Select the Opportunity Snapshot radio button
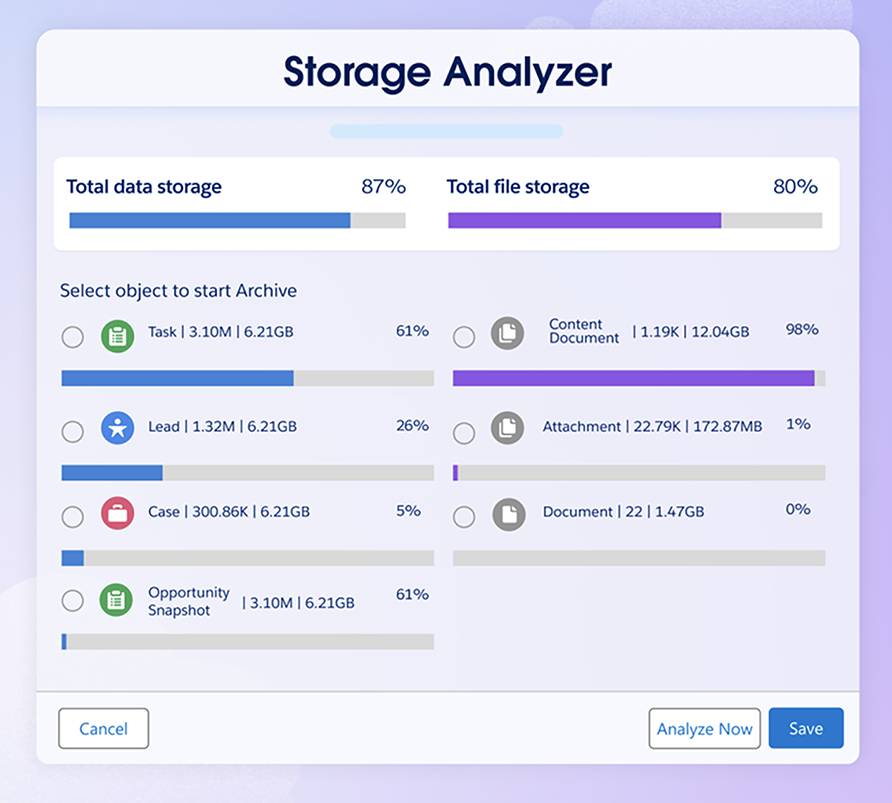The width and height of the screenshot is (892, 803). pyautogui.click(x=73, y=601)
